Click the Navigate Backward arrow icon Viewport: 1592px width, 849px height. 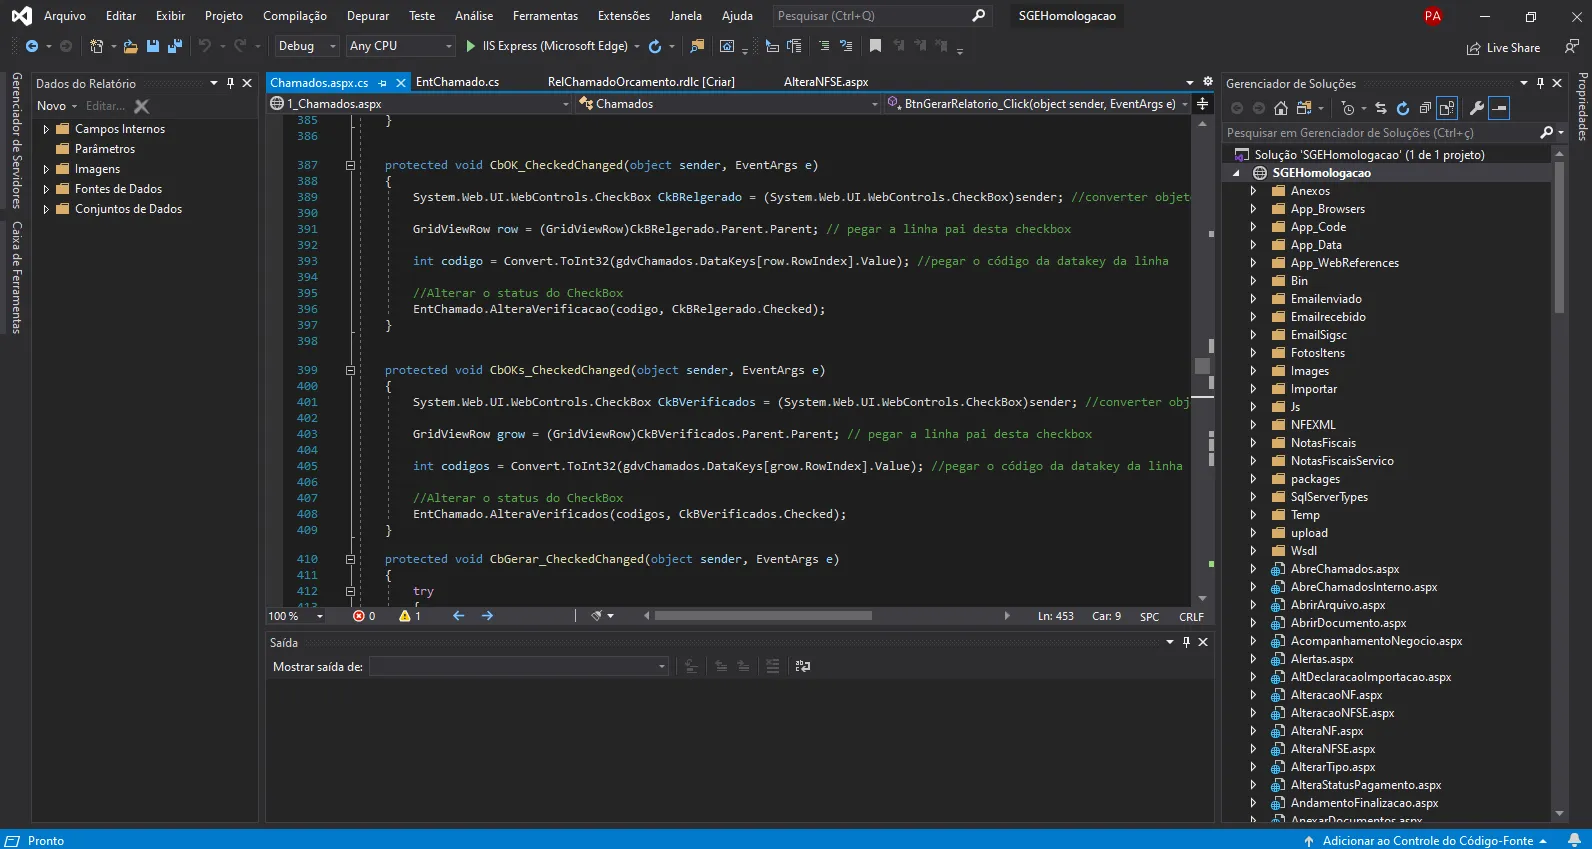point(32,46)
